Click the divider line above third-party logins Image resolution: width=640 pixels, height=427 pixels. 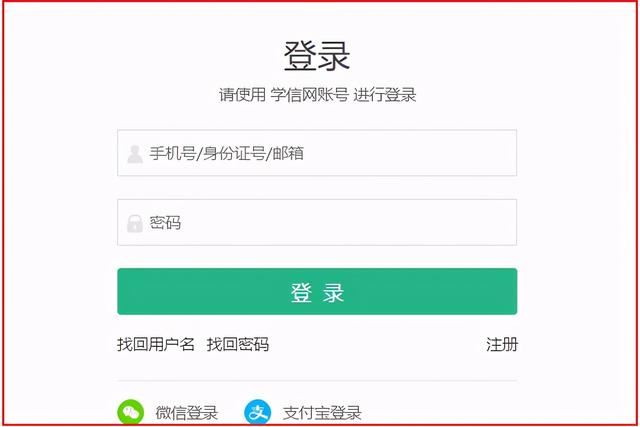point(317,380)
